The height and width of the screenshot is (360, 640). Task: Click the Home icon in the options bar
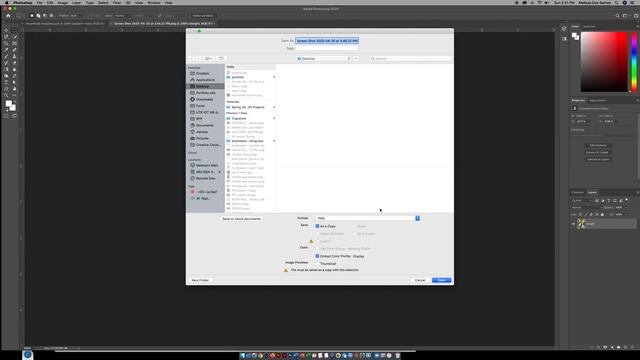[8, 16]
